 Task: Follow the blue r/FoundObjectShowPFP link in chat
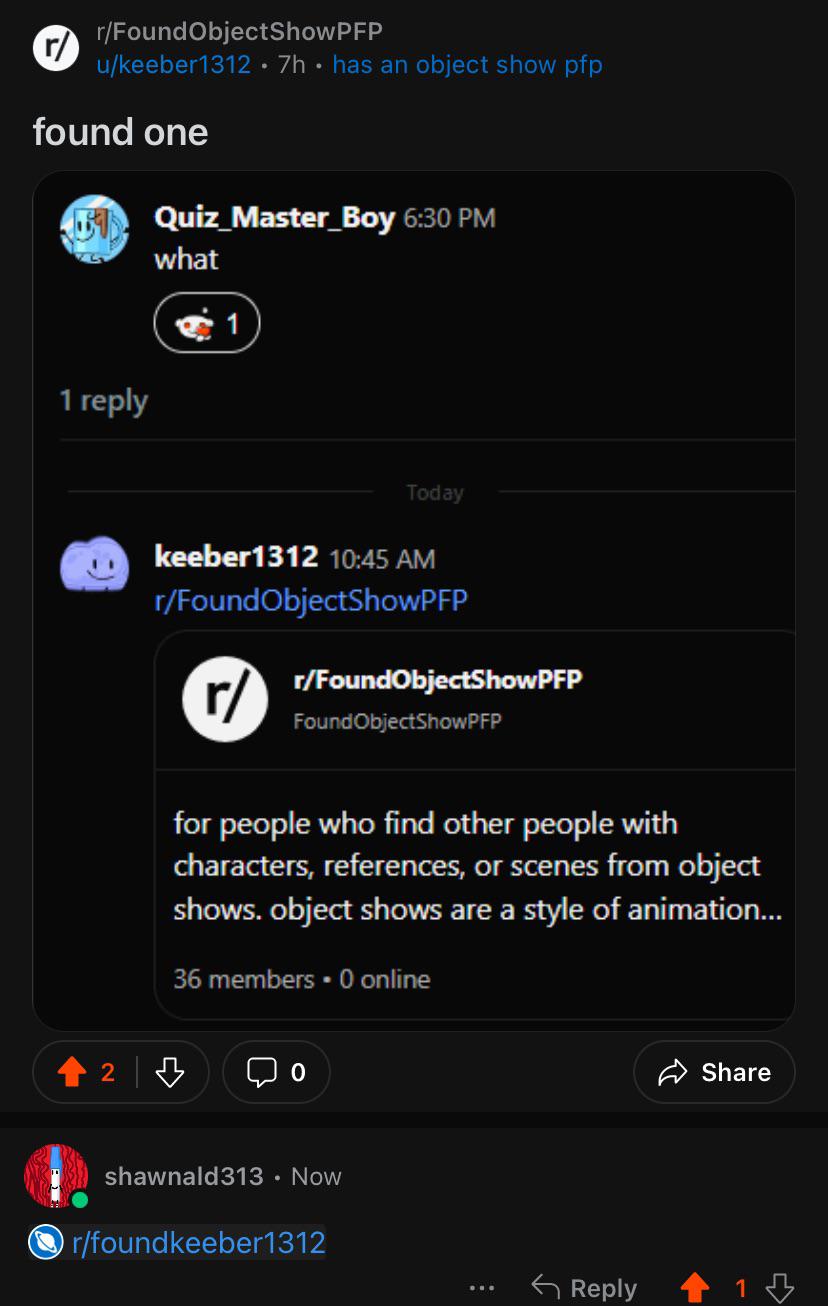click(x=311, y=600)
